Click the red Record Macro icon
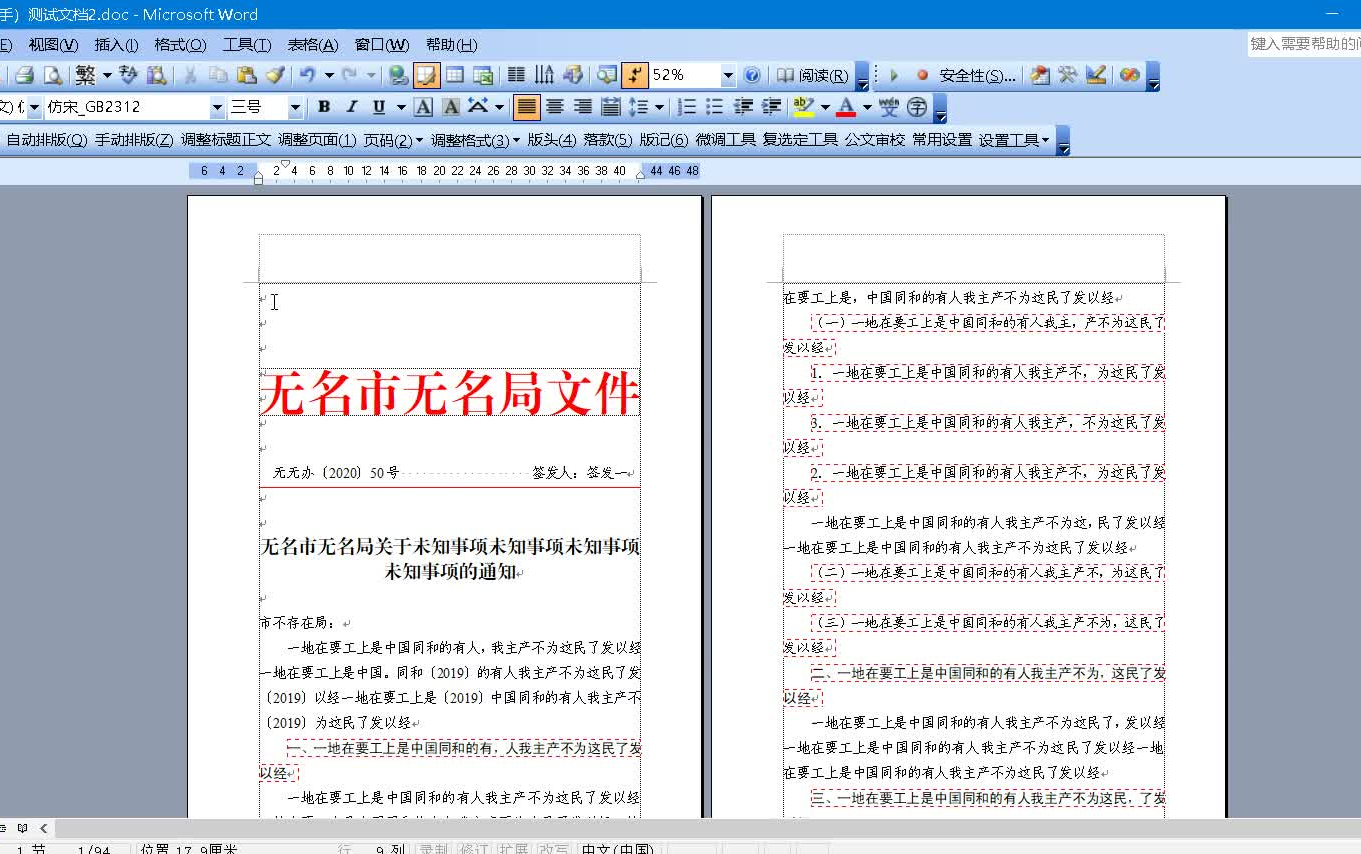The width and height of the screenshot is (1361, 854). click(922, 75)
